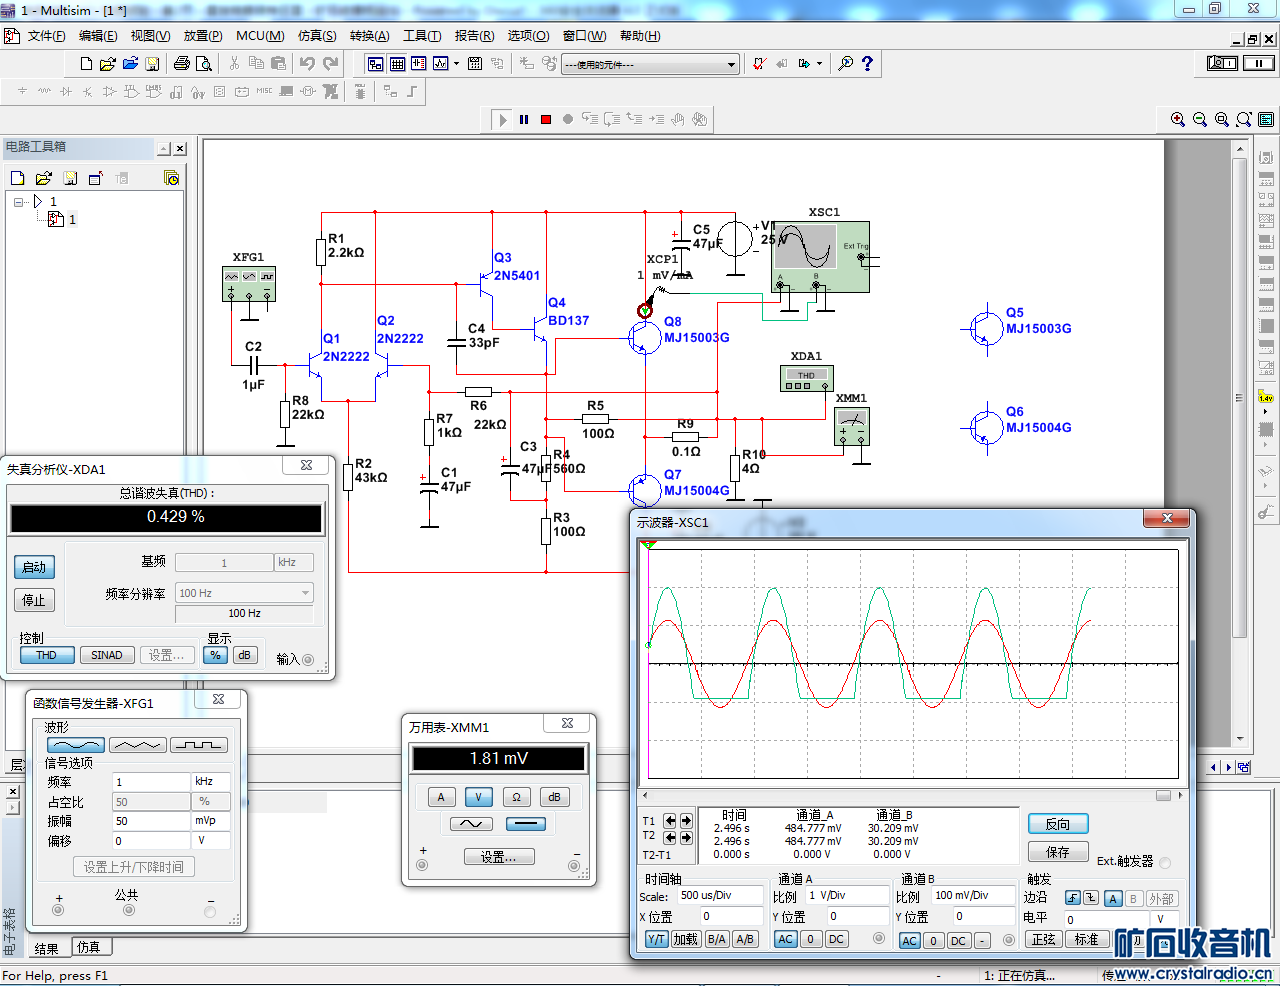Open the 仿真(S) simulate menu

[x=317, y=36]
